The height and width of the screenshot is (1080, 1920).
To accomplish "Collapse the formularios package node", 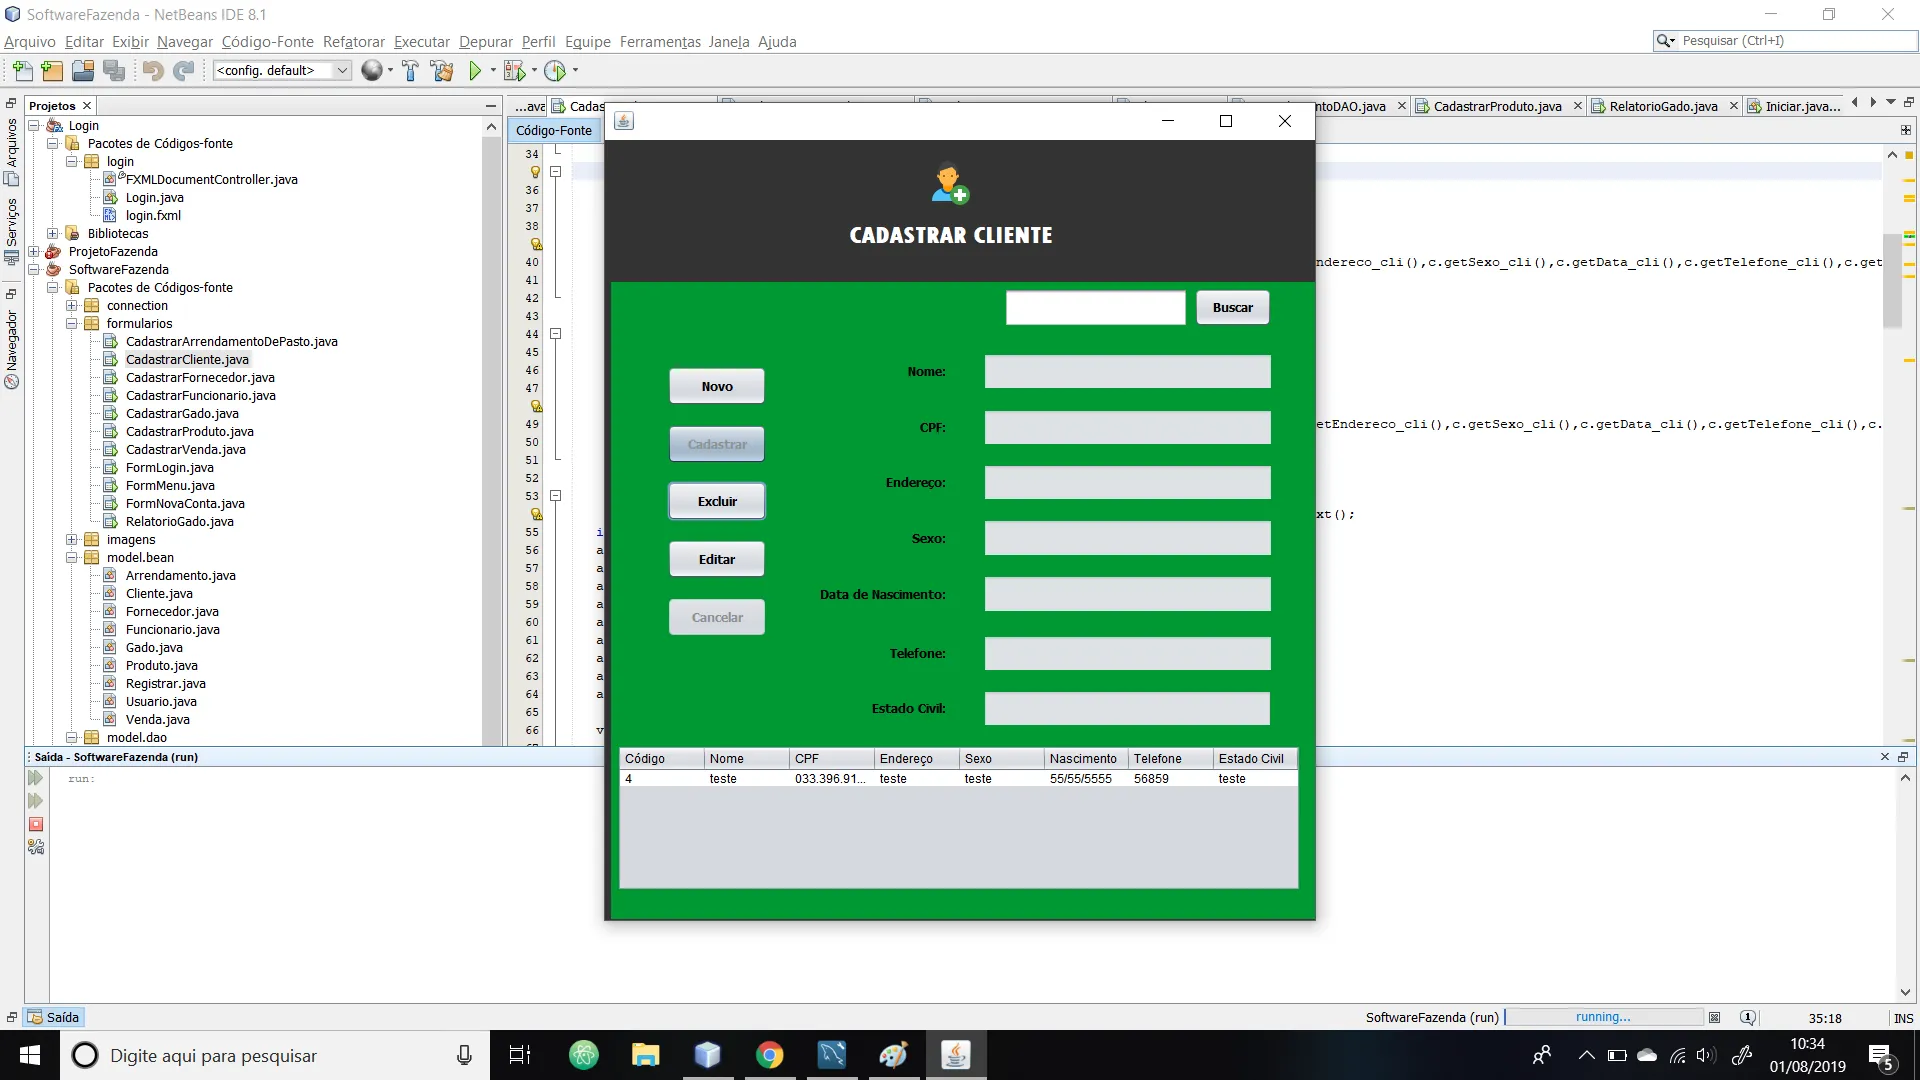I will point(72,323).
